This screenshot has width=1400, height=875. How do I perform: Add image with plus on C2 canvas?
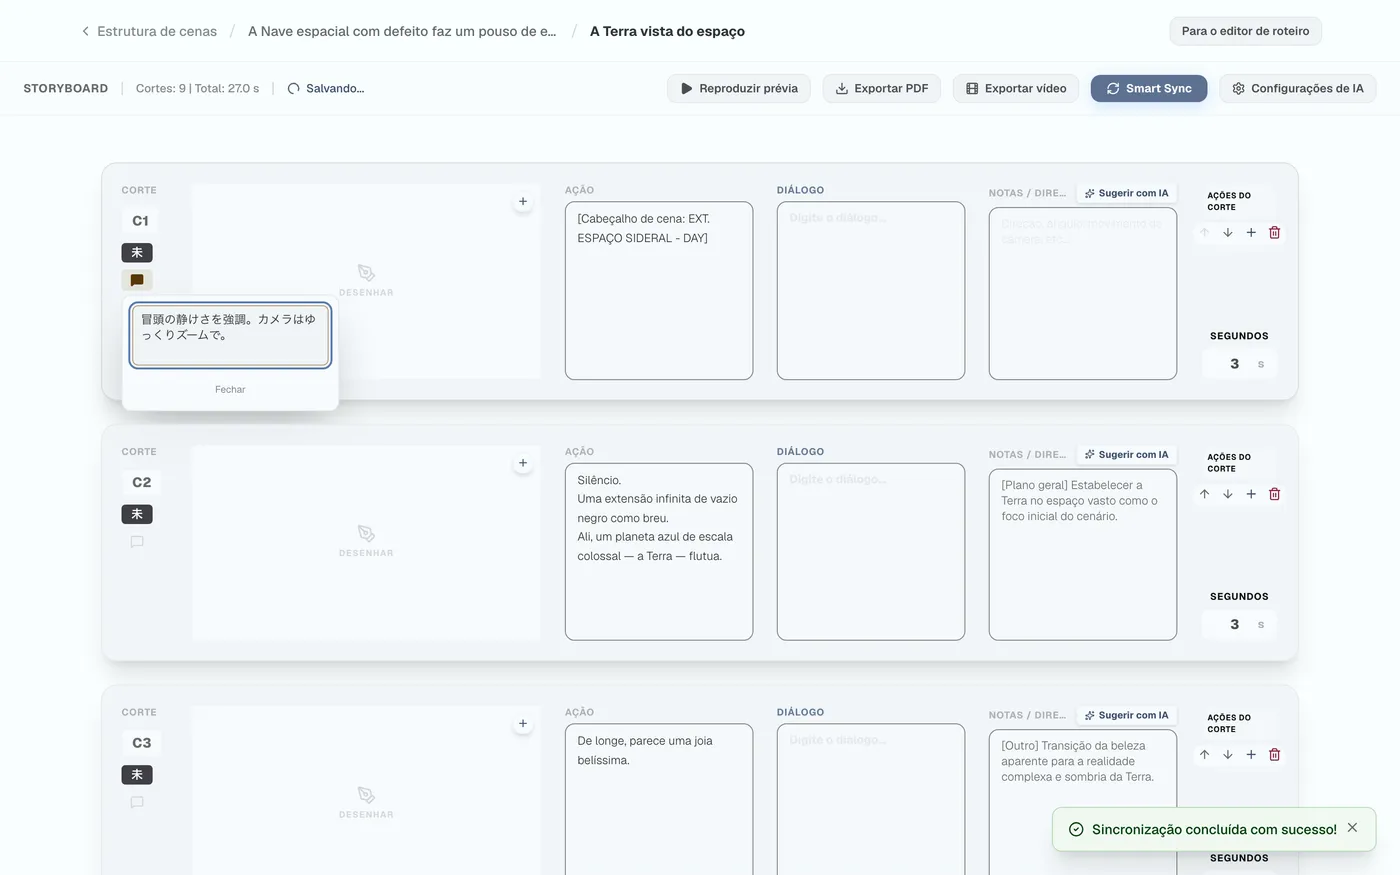click(x=523, y=463)
